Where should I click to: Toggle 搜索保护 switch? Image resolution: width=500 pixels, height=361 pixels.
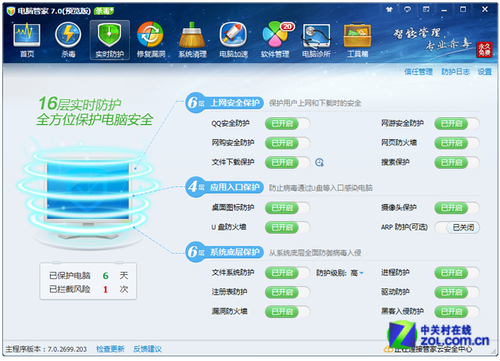(x=457, y=162)
